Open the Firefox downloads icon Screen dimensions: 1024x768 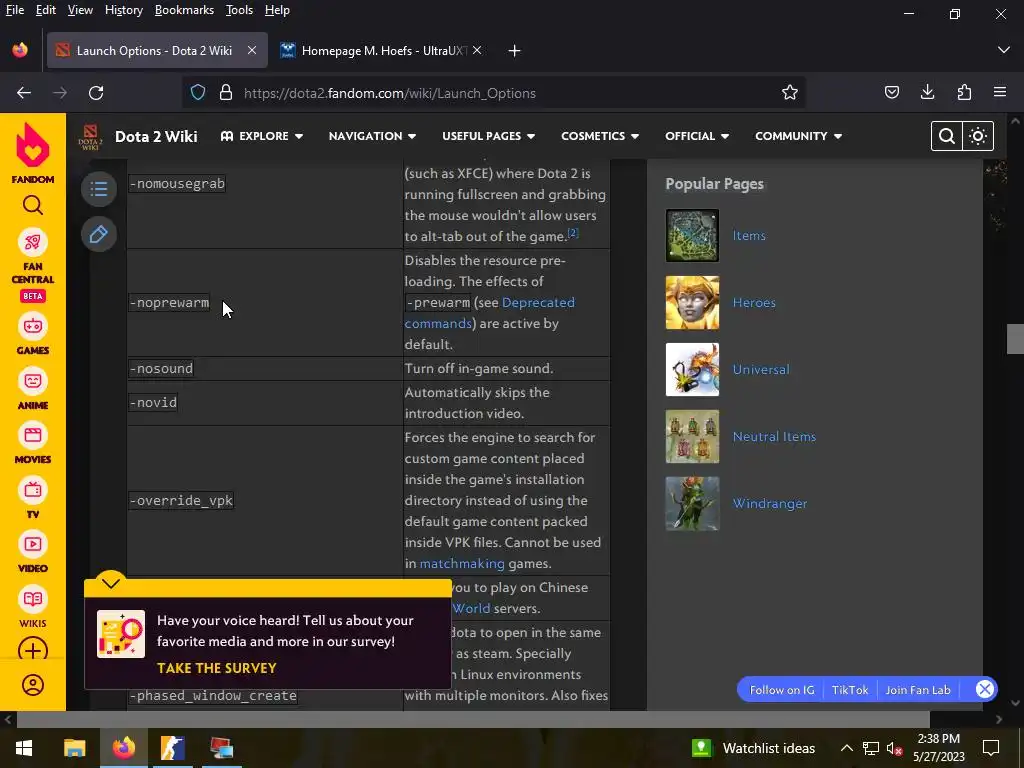click(x=927, y=93)
